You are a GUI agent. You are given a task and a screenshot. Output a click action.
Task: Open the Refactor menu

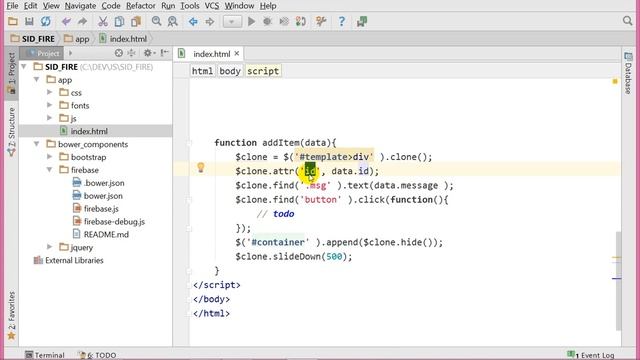[141, 6]
